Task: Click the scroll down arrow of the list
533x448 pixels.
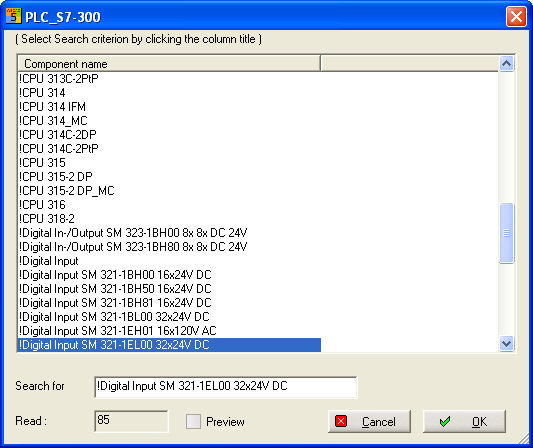Action: pyautogui.click(x=506, y=343)
